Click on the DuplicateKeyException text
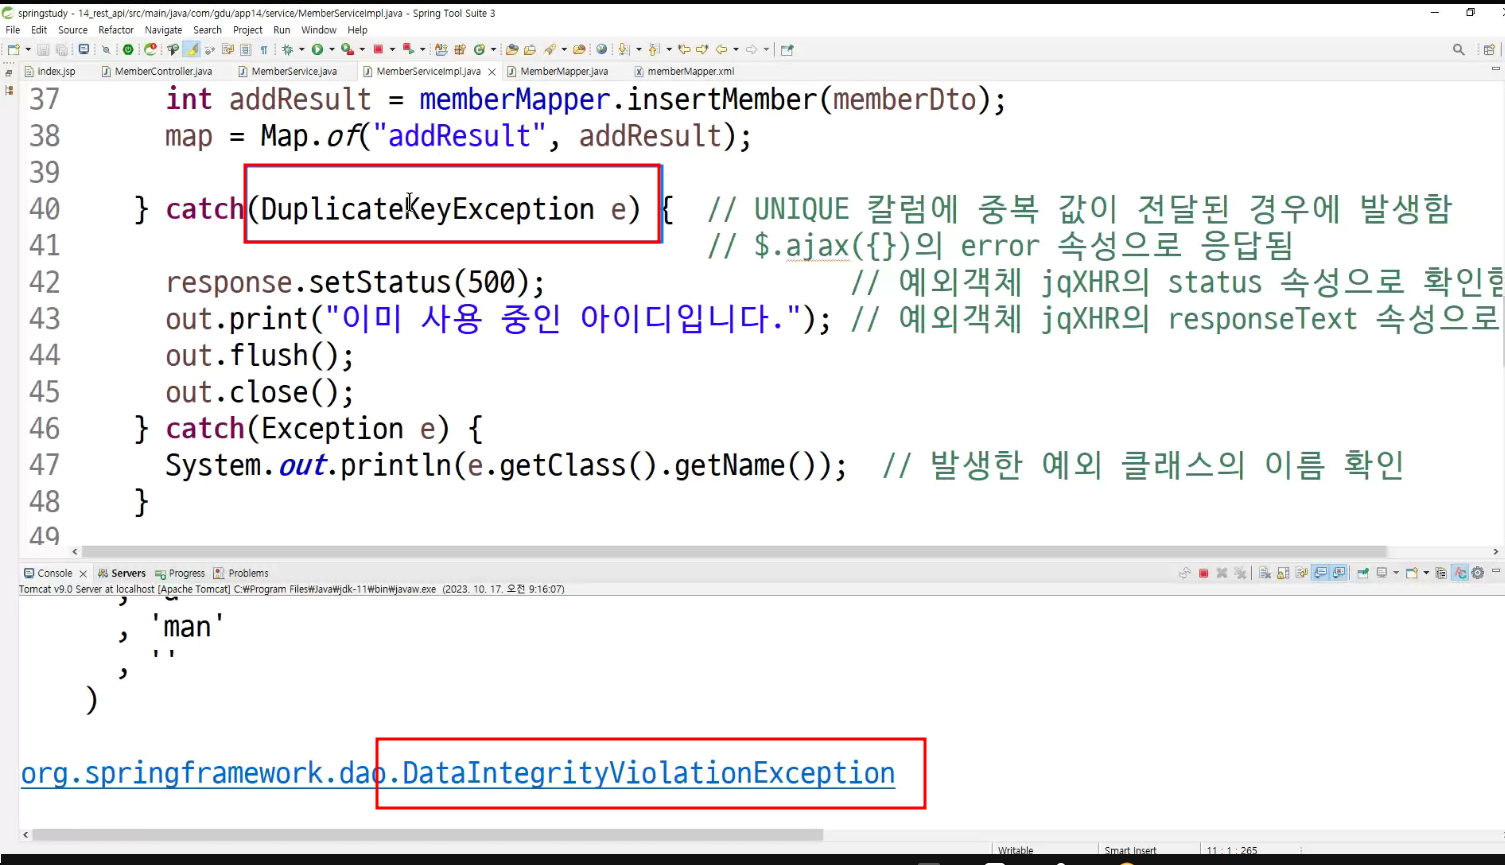The image size is (1505, 865). click(x=427, y=209)
